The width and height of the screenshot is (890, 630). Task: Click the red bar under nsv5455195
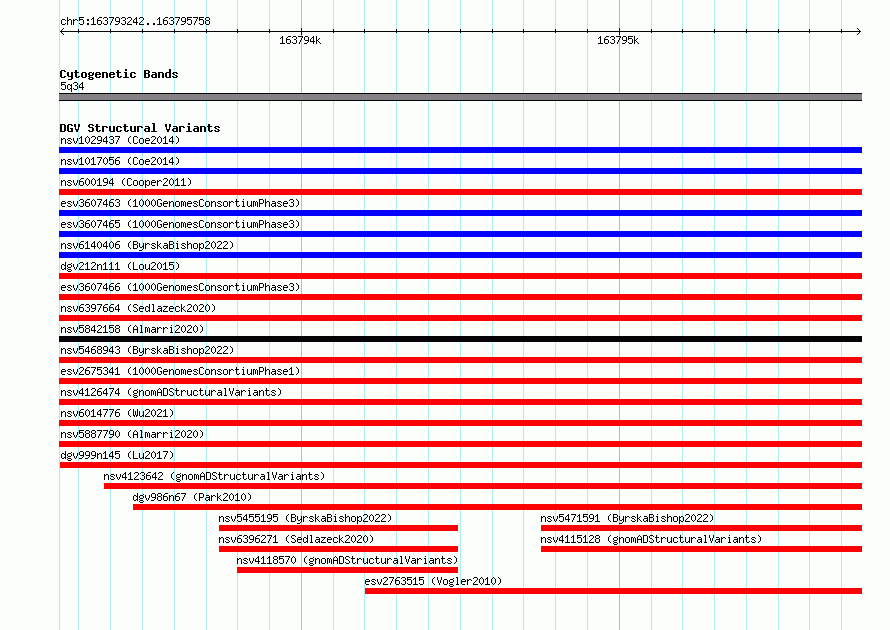338,528
